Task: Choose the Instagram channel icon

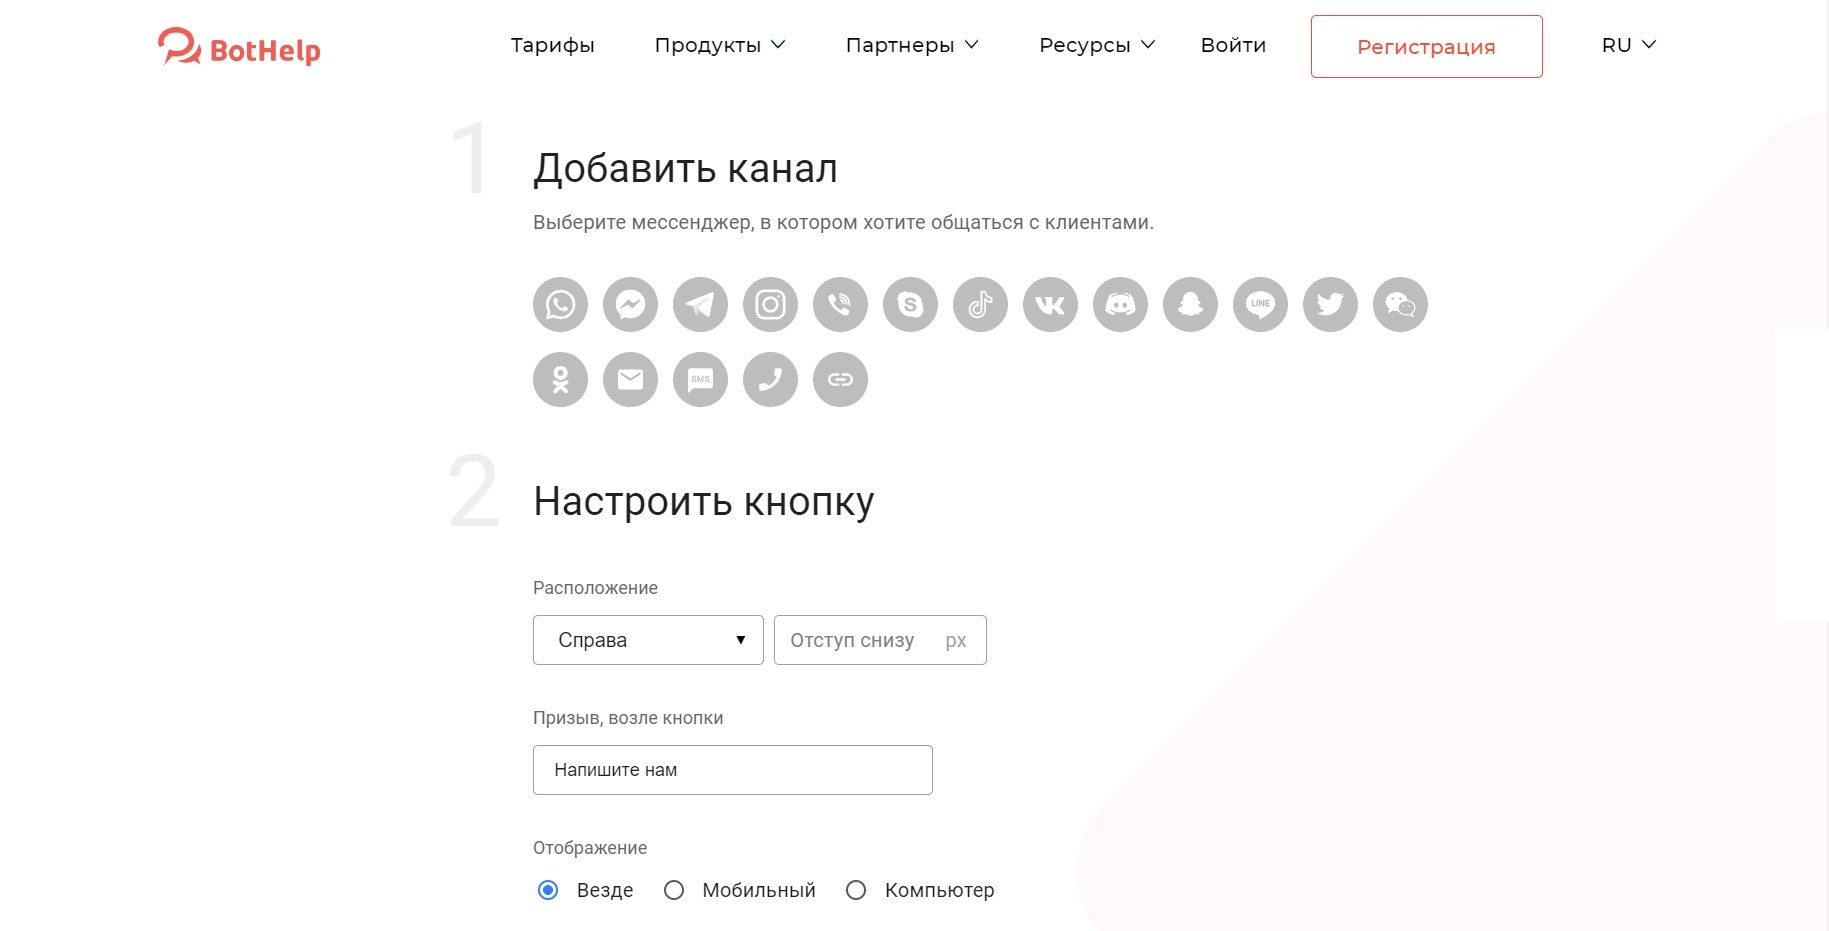Action: click(770, 304)
